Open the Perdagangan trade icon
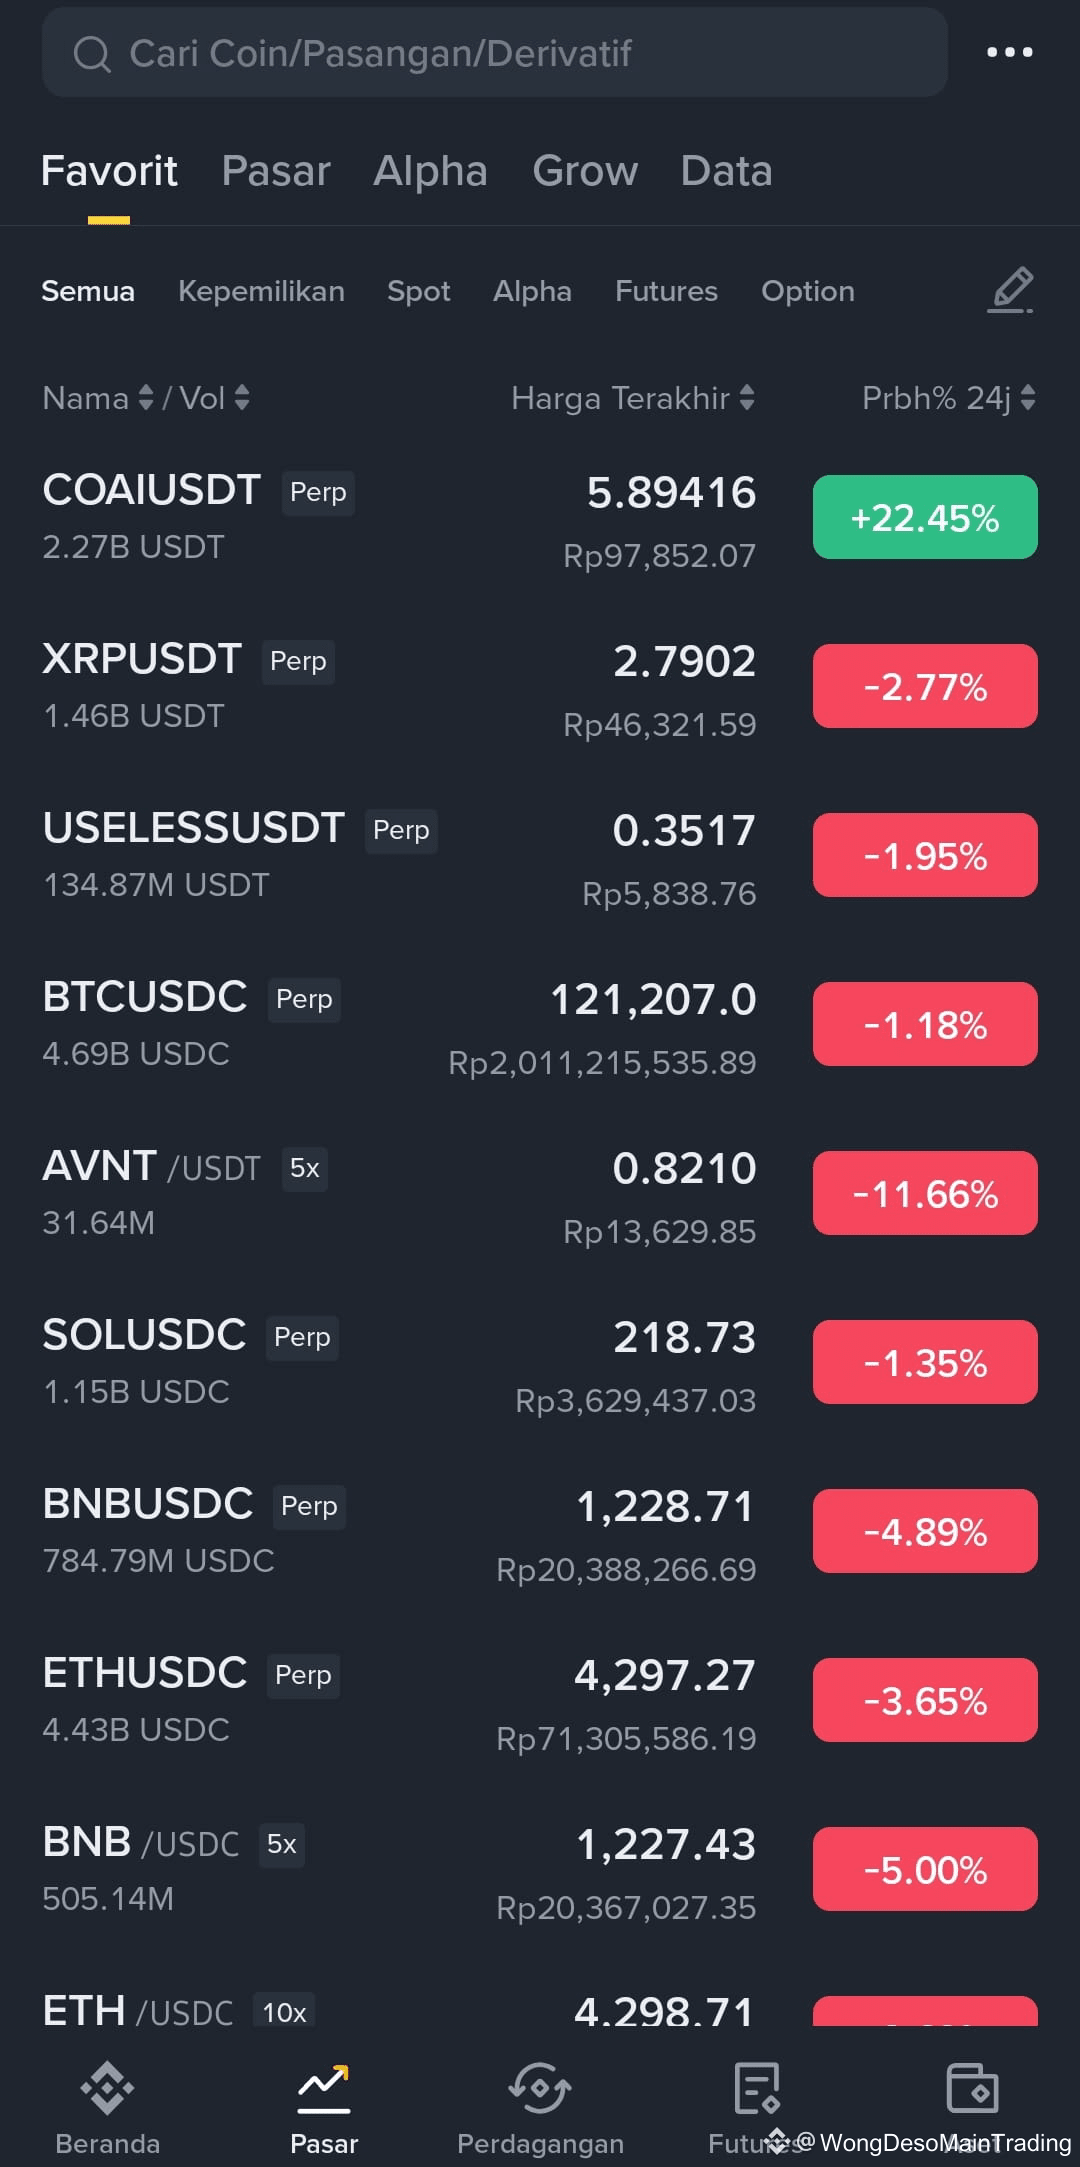1080x2167 pixels. point(540,2088)
